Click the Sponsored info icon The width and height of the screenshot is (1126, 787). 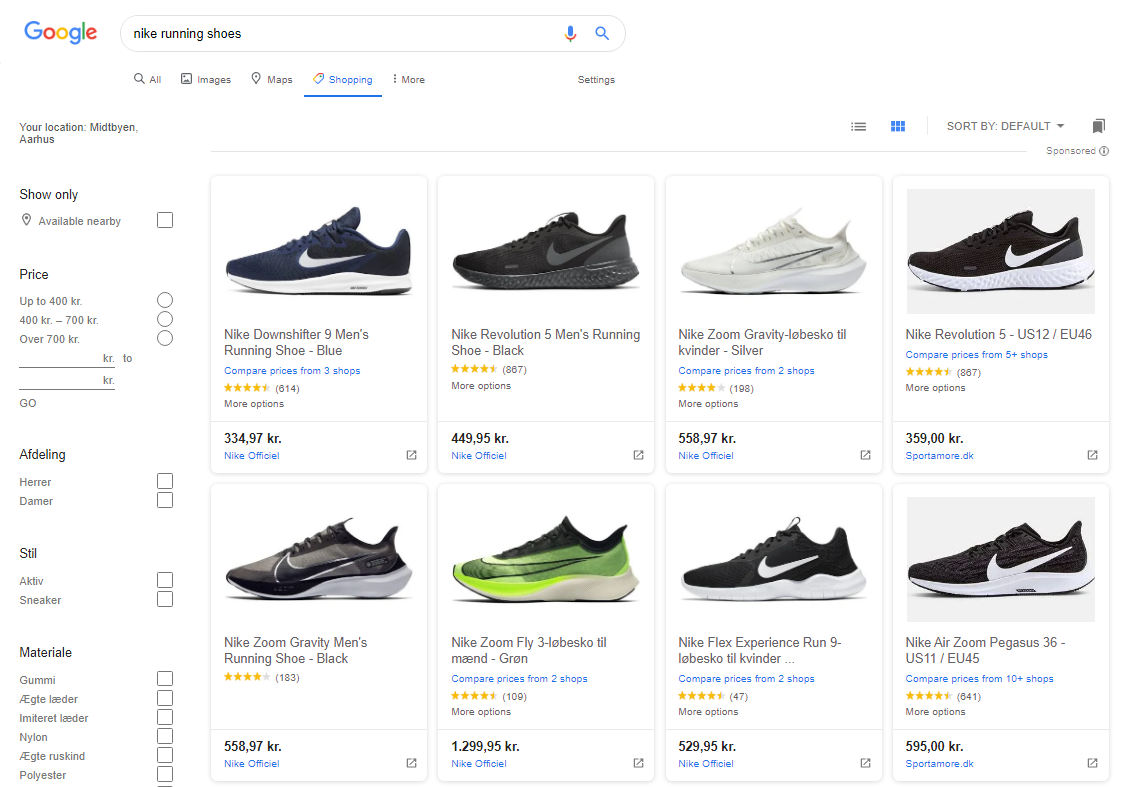click(1104, 151)
